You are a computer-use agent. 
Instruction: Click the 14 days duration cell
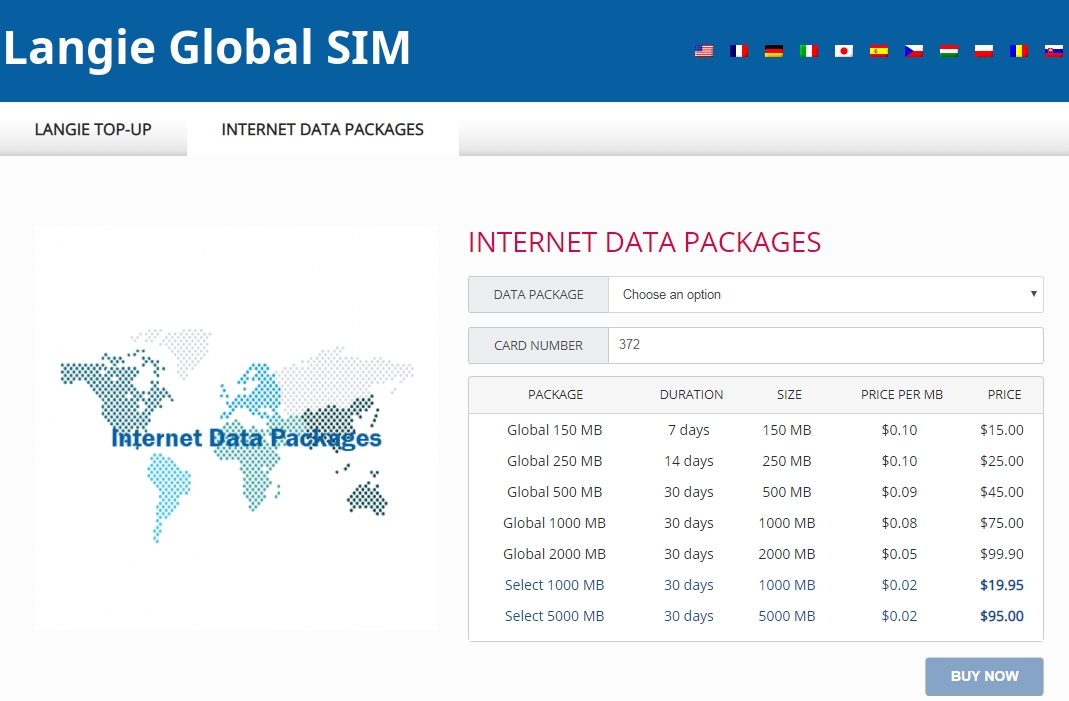pyautogui.click(x=689, y=461)
